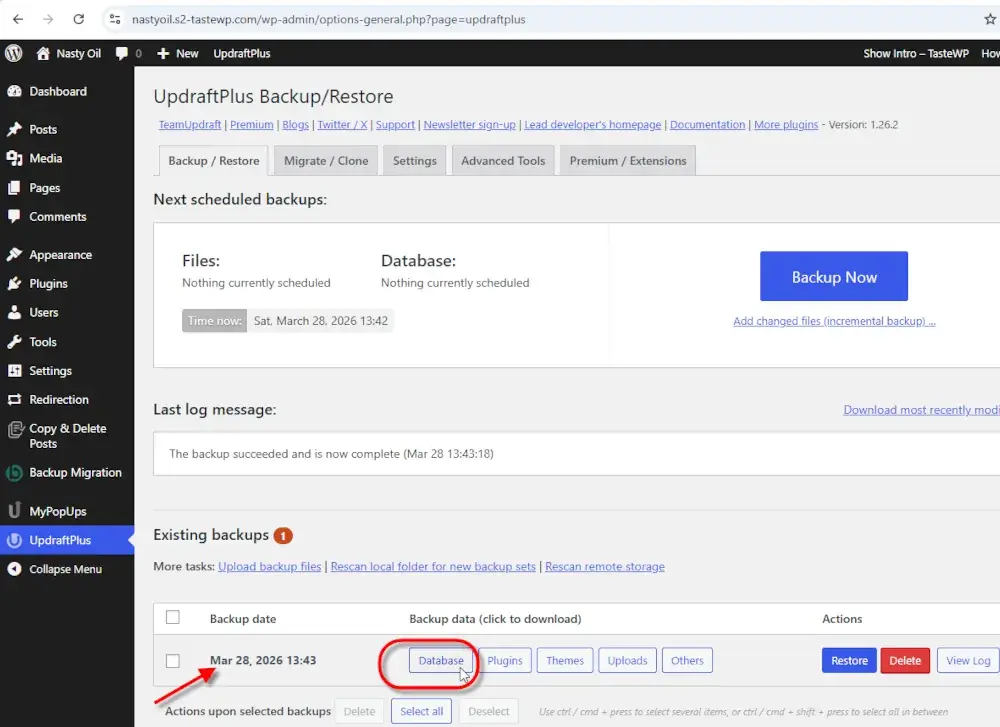Viewport: 1000px width, 727px height.
Task: Open the Dashboard from the sidebar
Action: click(x=57, y=91)
